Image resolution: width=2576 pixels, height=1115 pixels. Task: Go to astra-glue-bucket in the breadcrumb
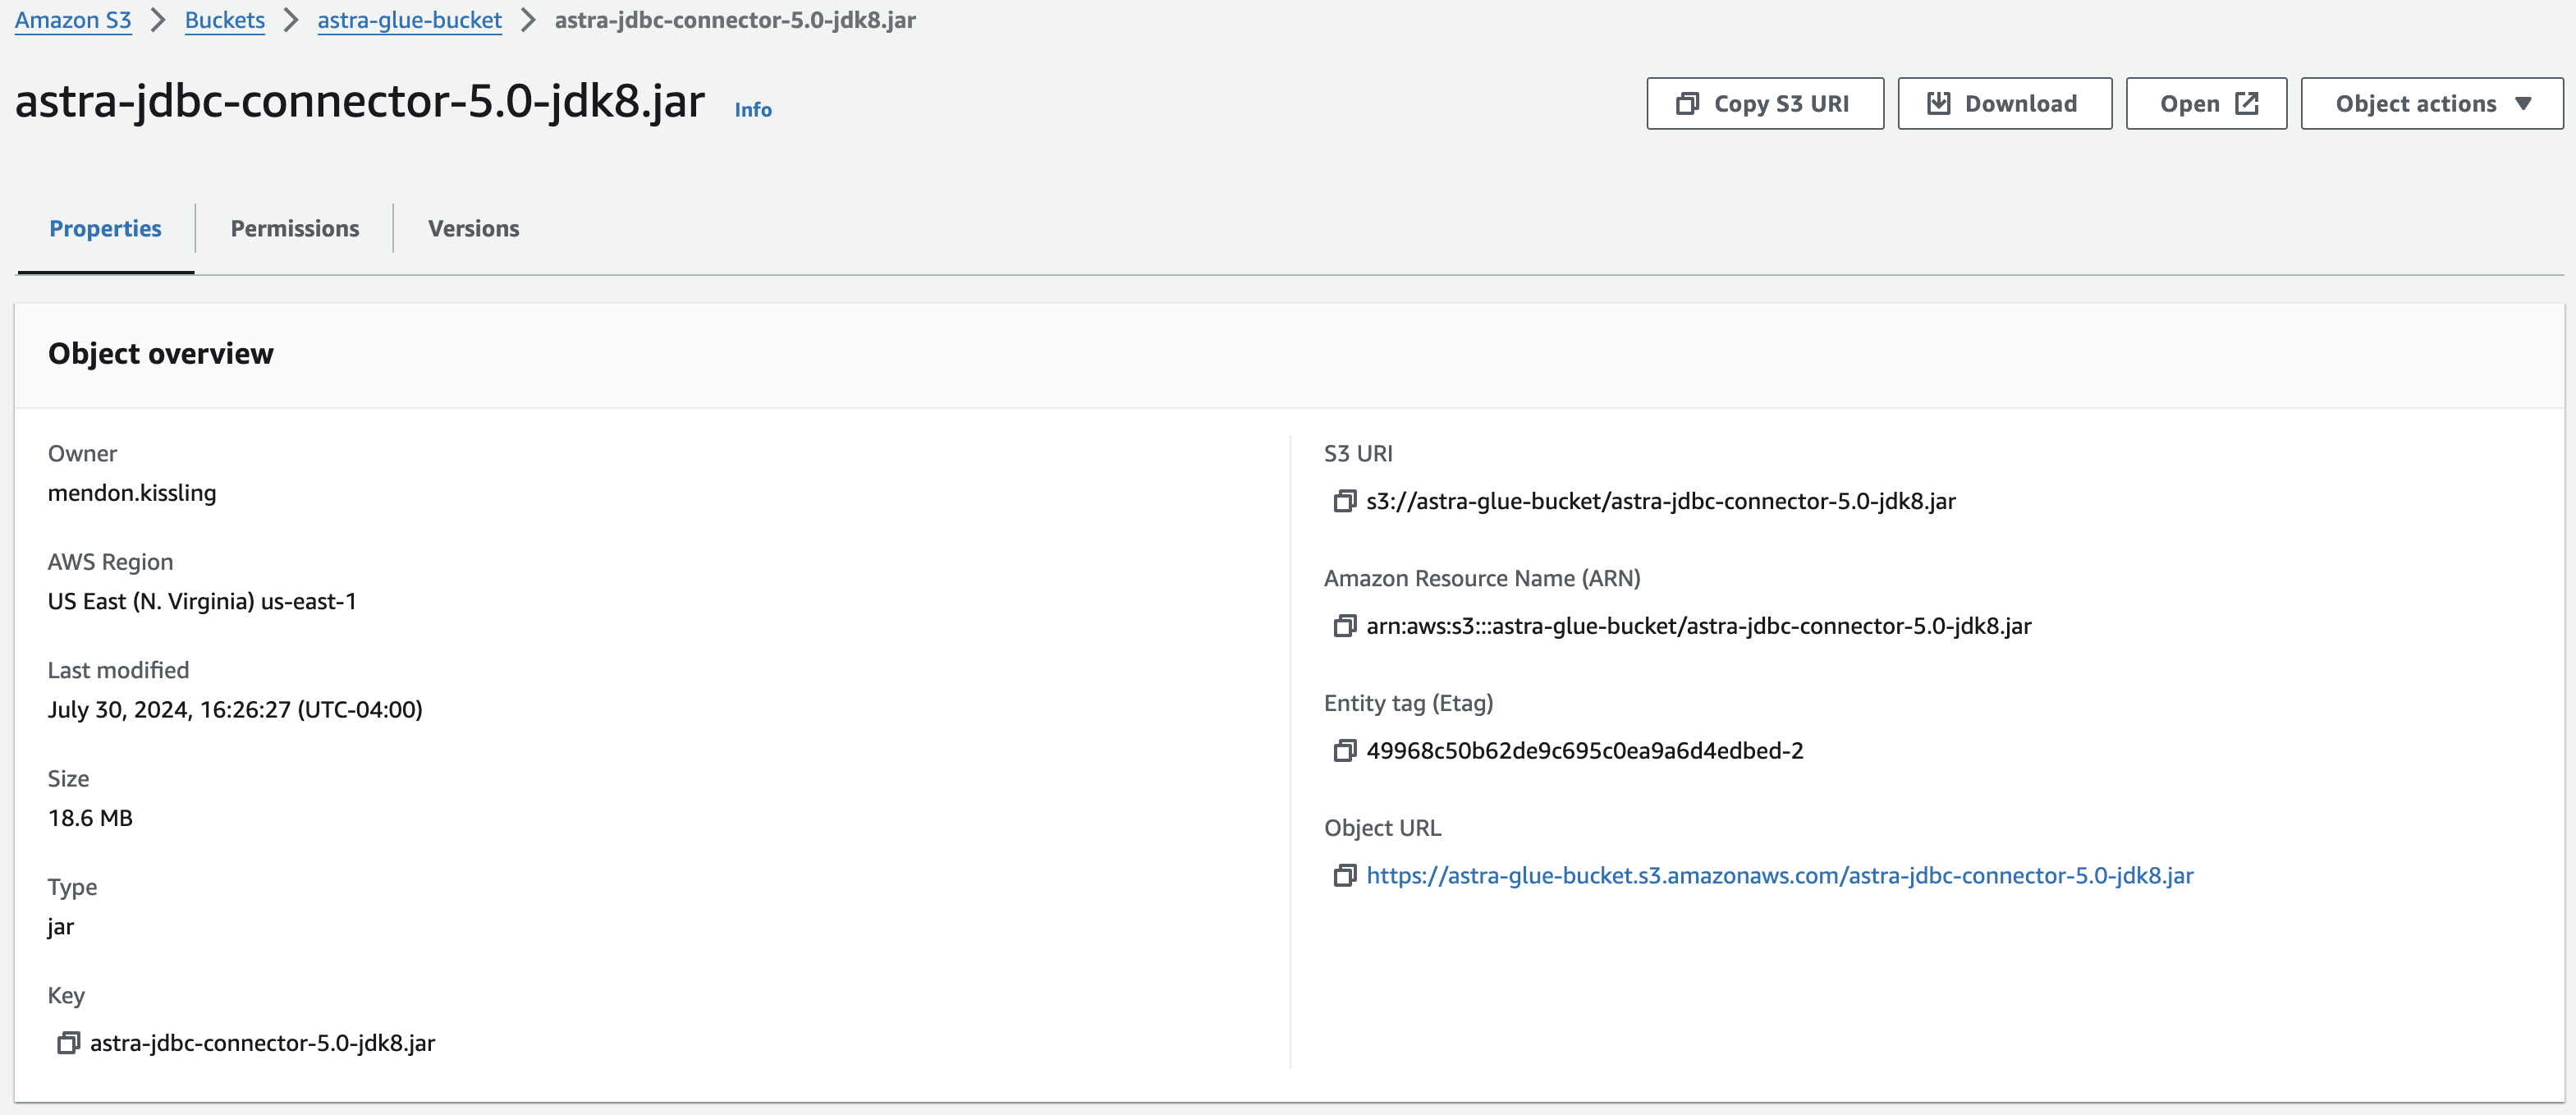(x=408, y=19)
